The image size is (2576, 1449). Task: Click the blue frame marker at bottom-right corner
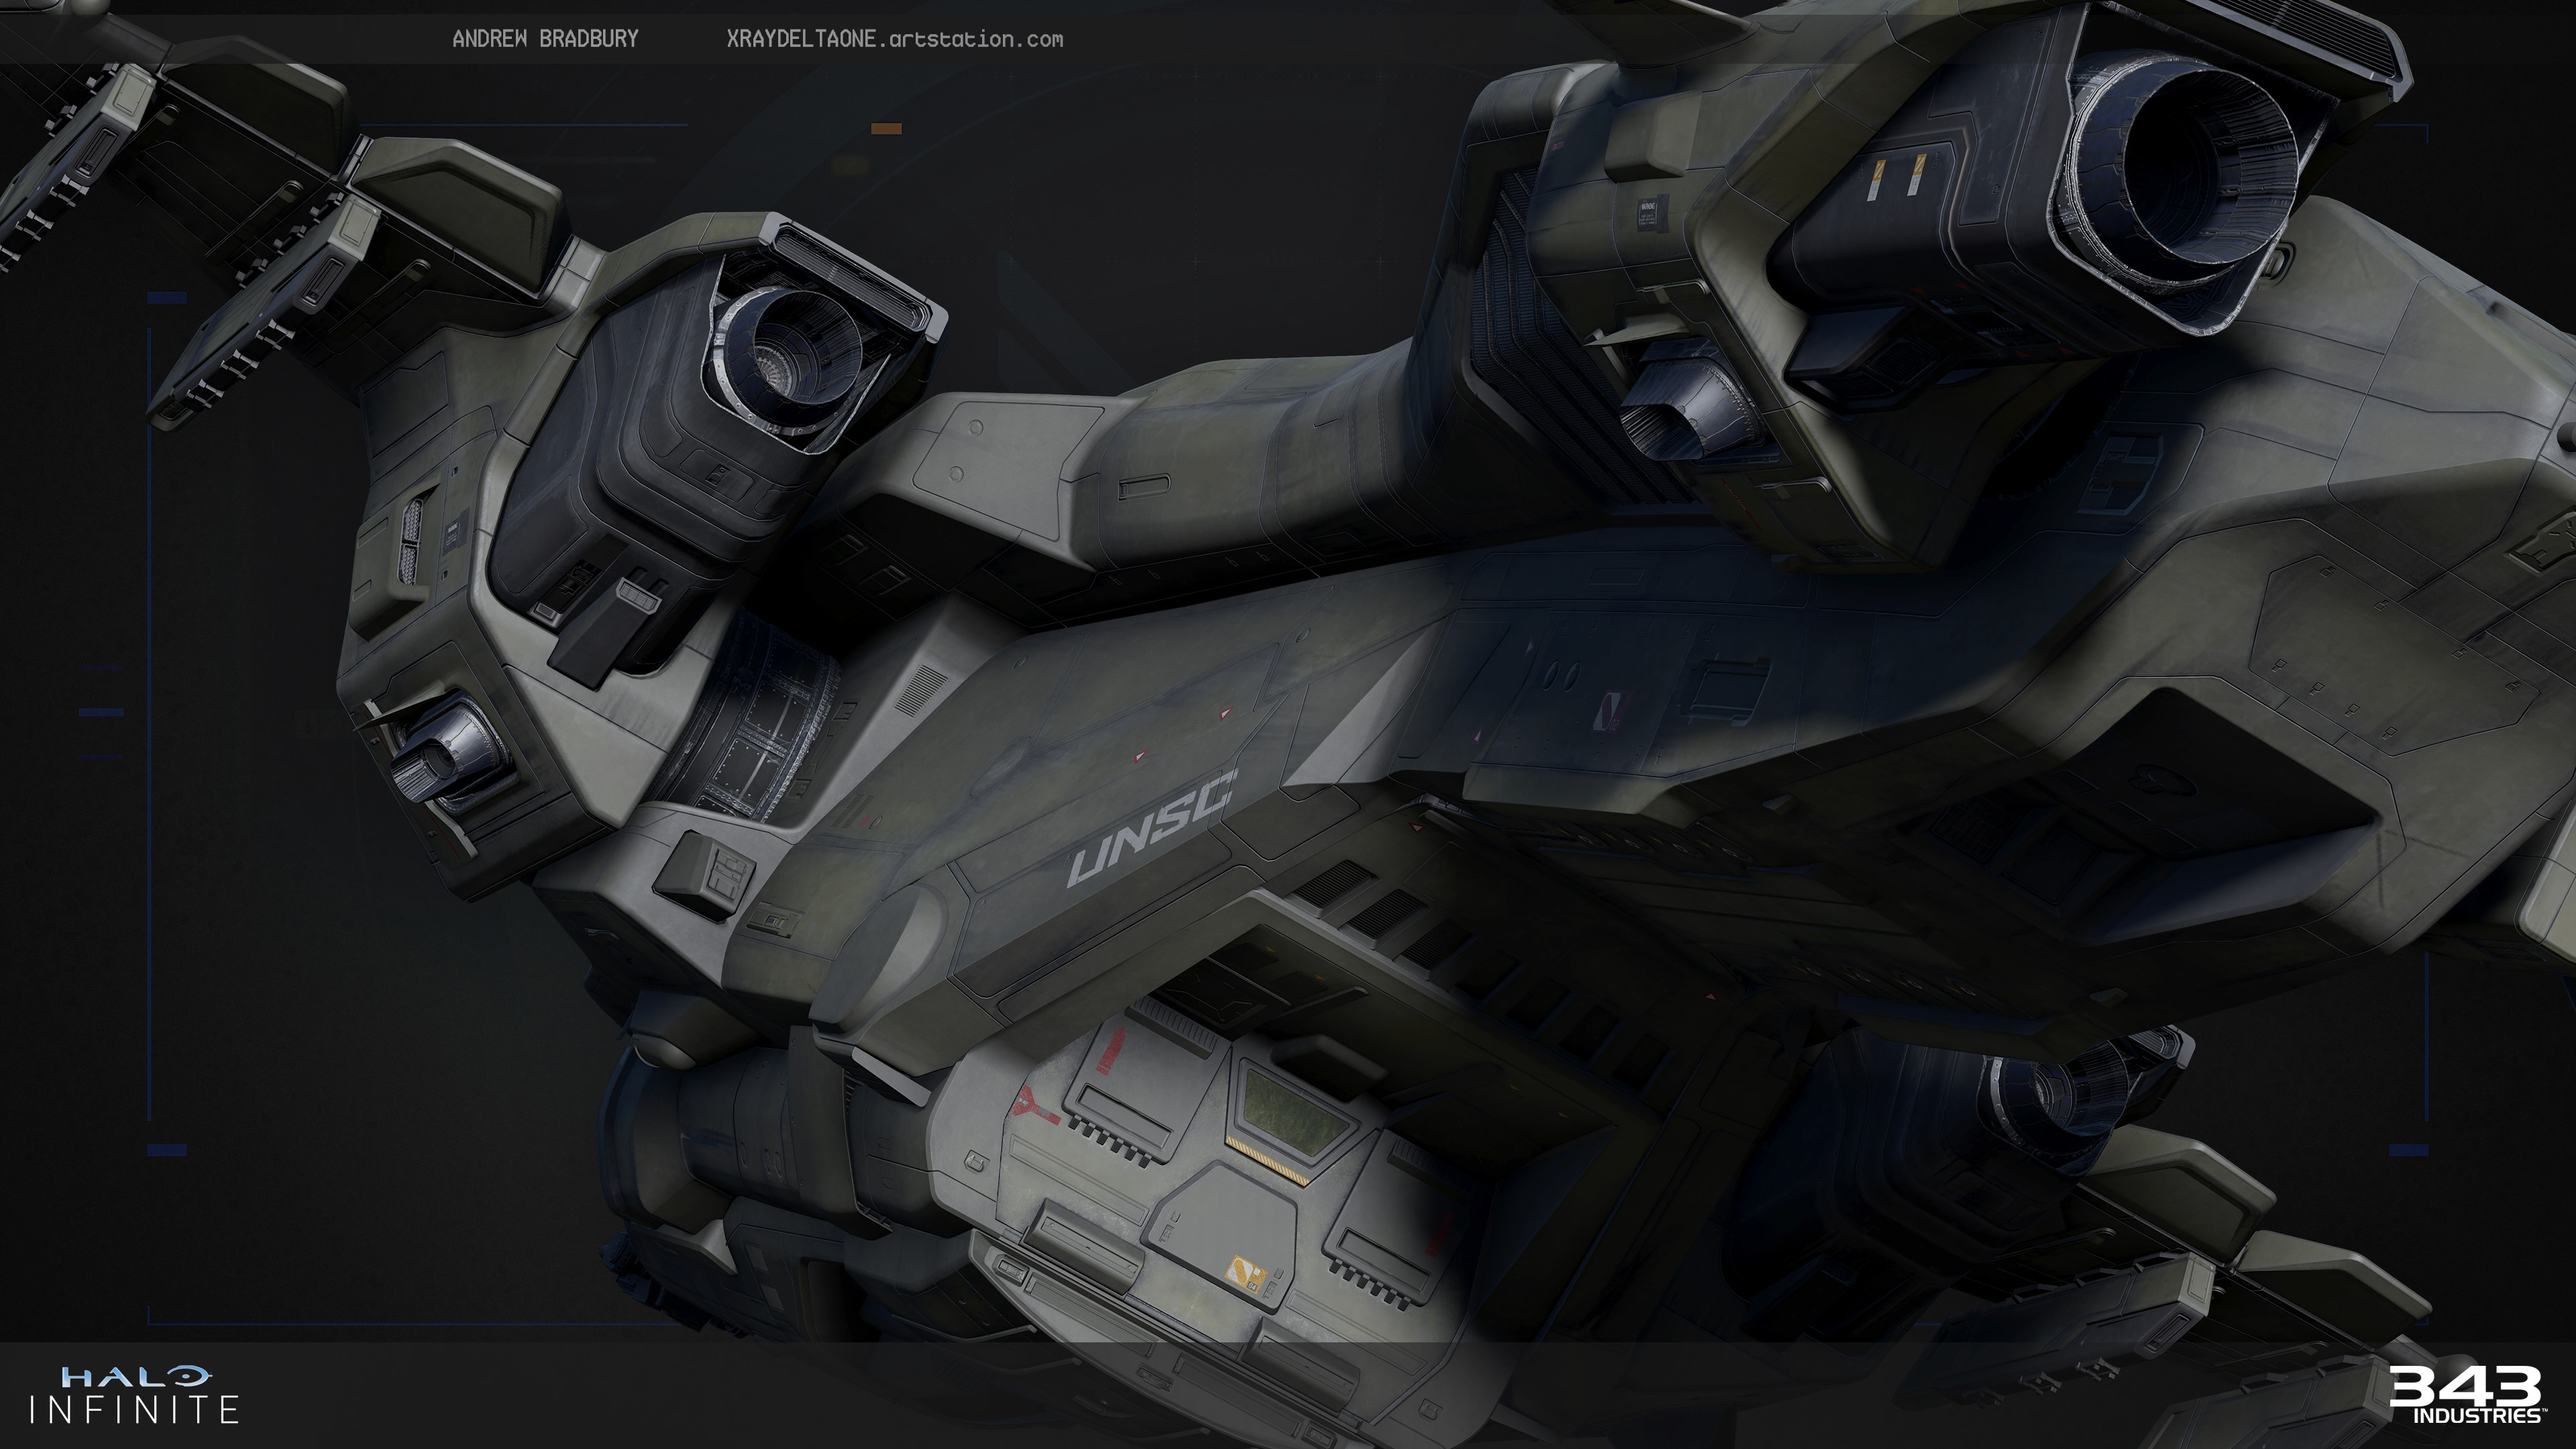pos(2408,1150)
